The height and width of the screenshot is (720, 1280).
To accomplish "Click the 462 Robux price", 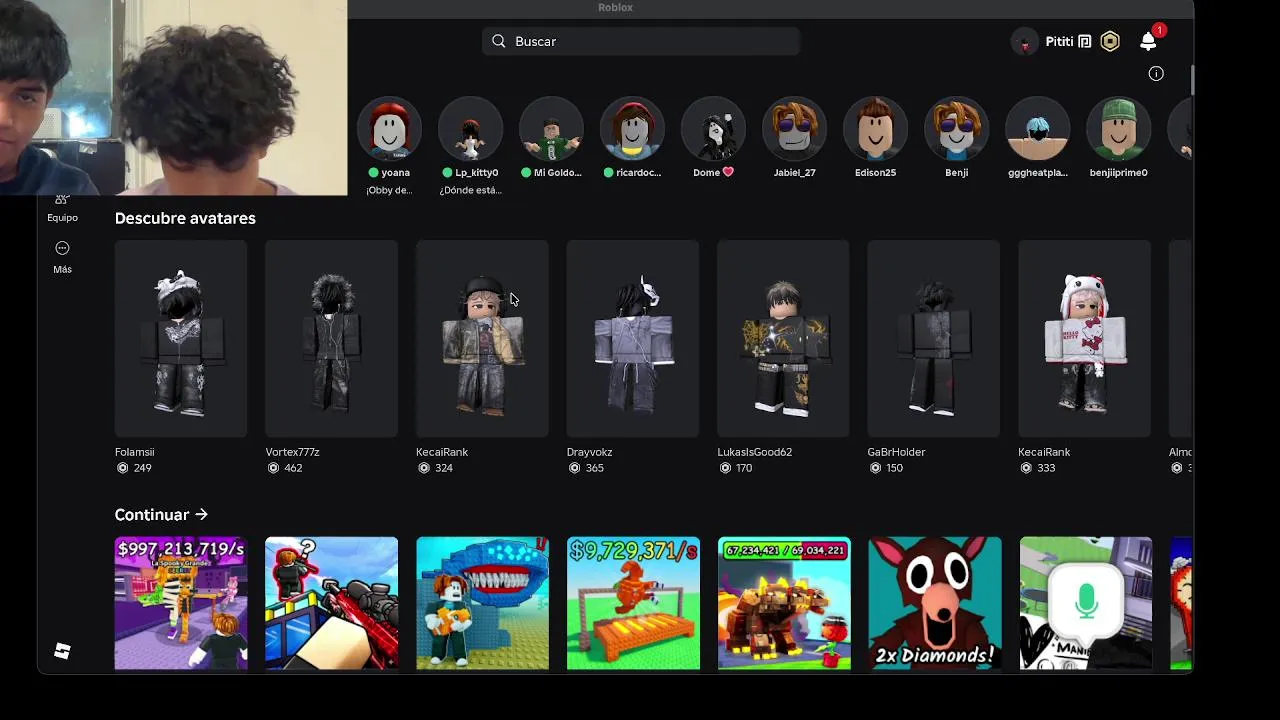I will tap(293, 468).
